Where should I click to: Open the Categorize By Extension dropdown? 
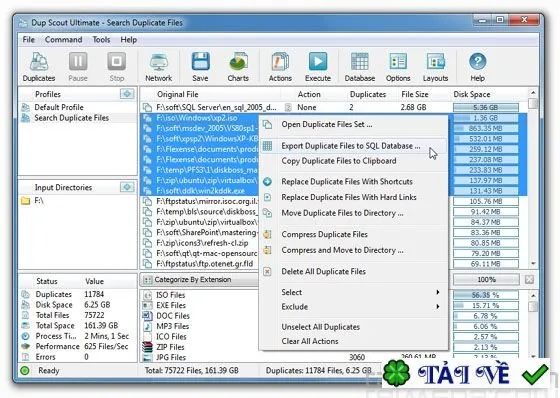[x=199, y=279]
